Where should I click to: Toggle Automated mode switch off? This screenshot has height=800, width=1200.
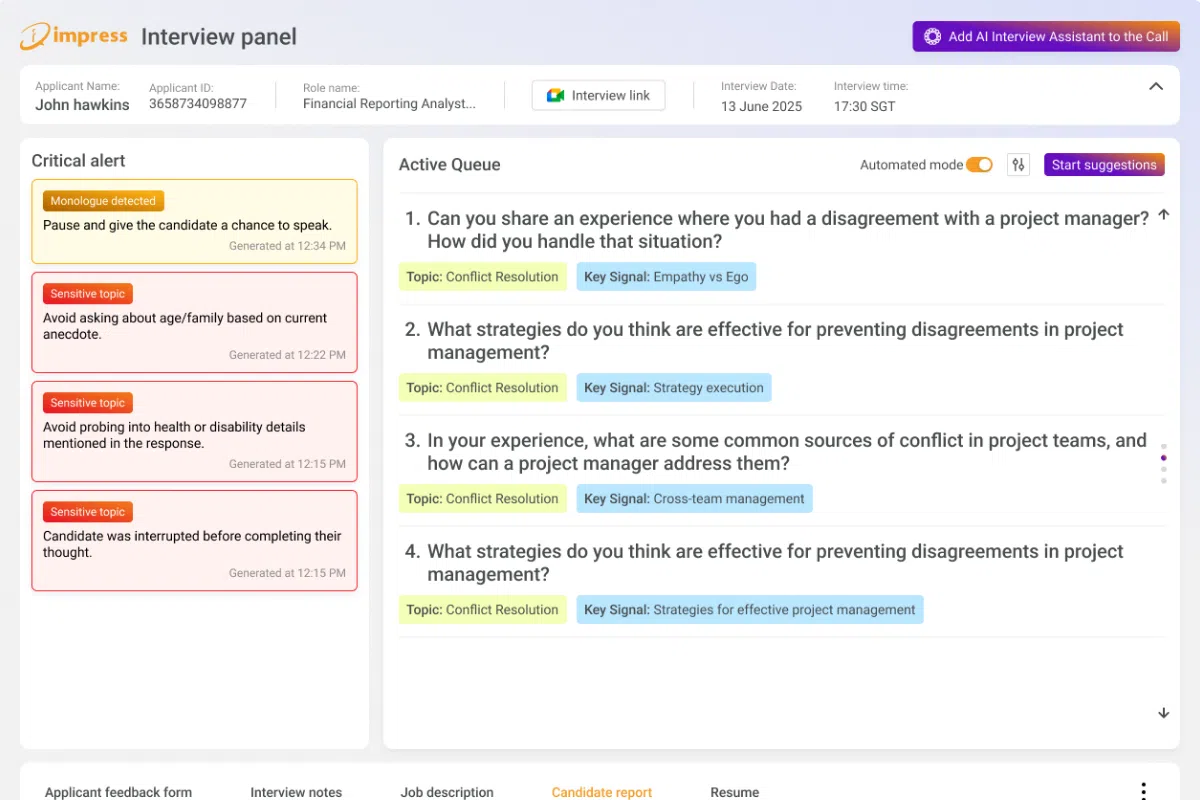979,165
